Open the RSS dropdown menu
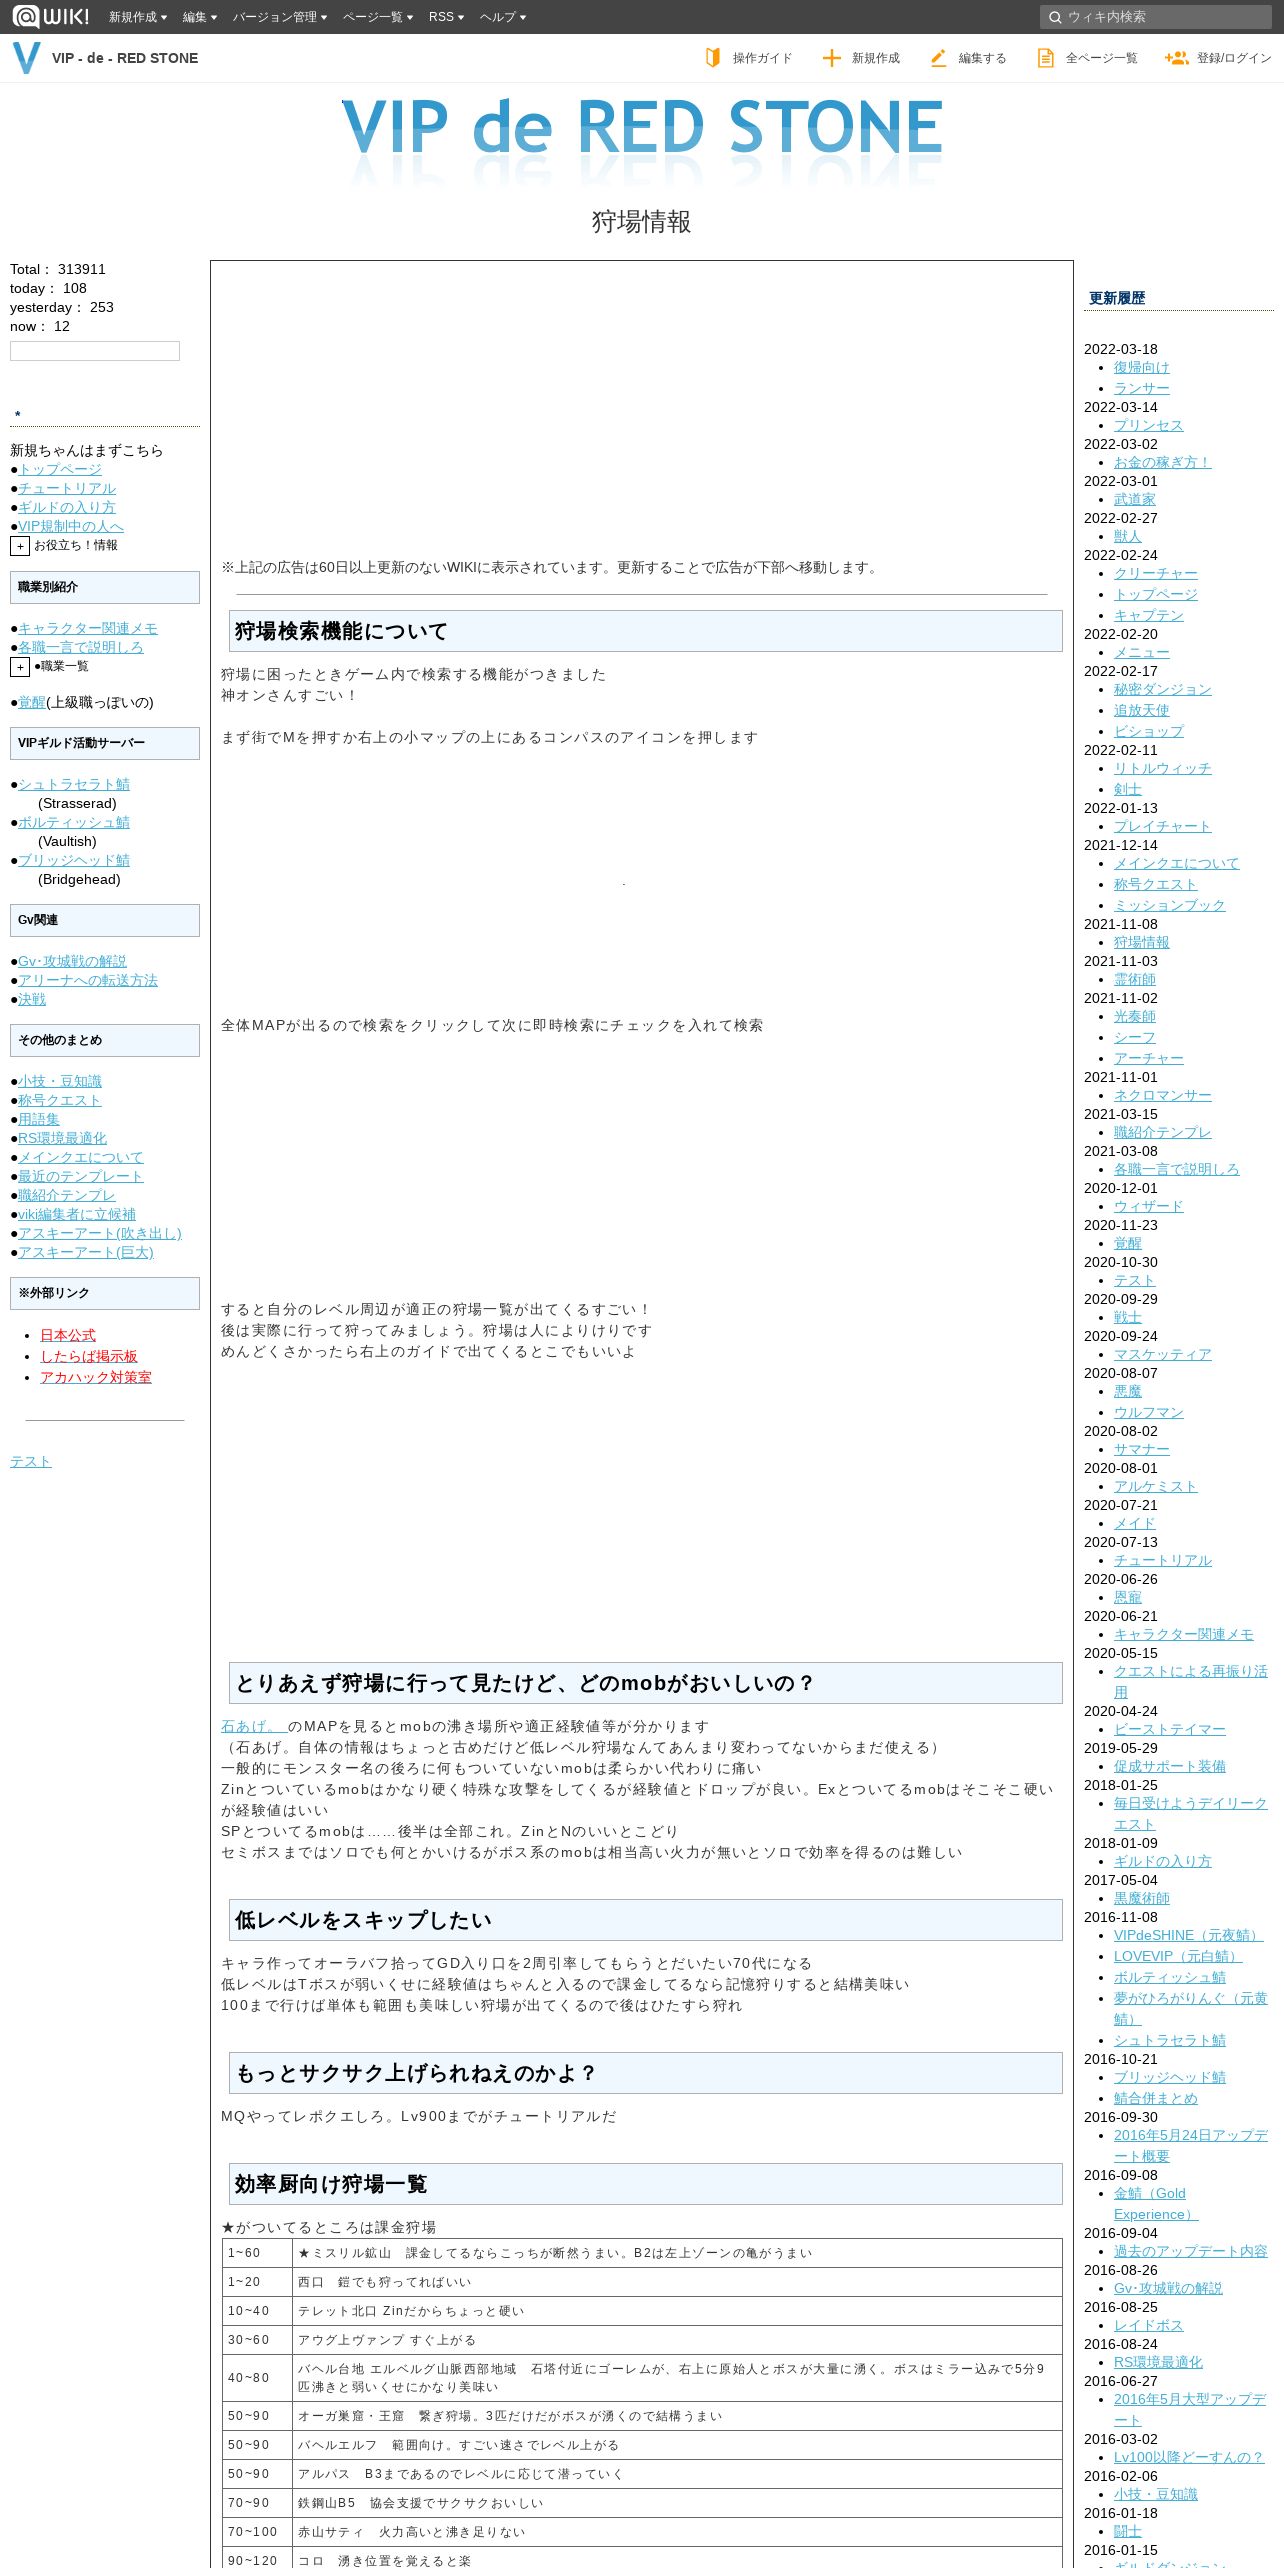The width and height of the screenshot is (1284, 2568). tap(446, 17)
